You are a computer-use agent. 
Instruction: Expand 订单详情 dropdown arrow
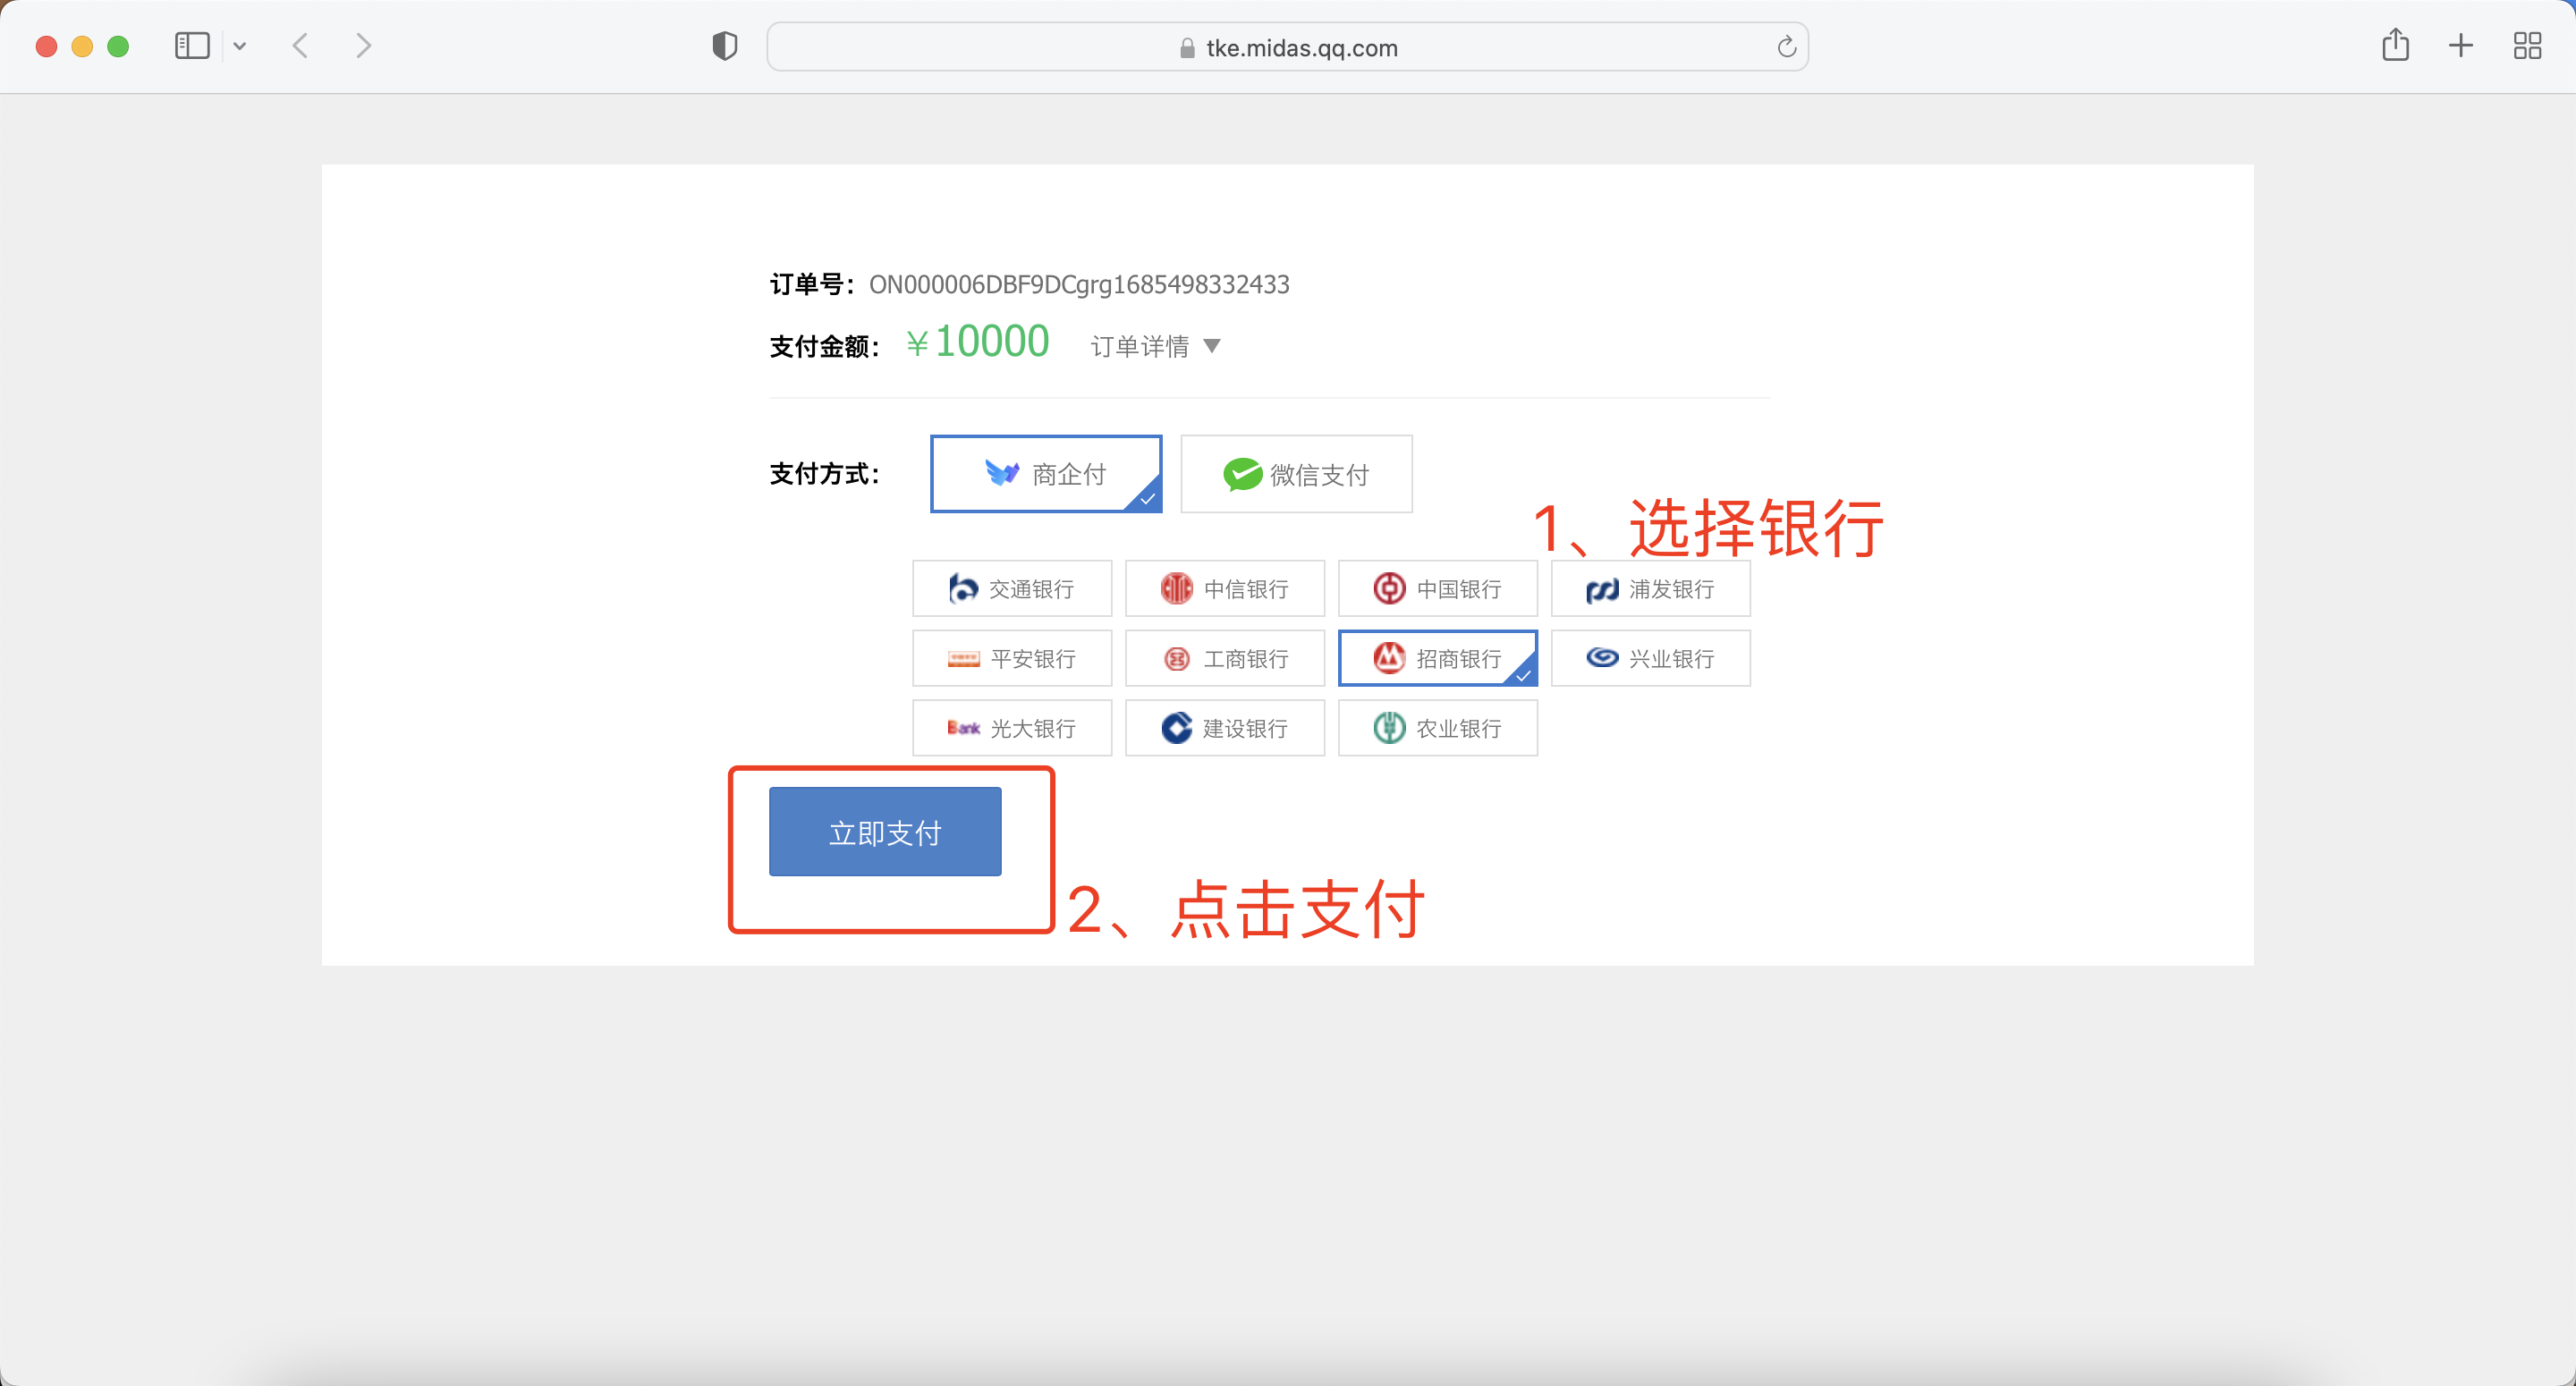1212,346
